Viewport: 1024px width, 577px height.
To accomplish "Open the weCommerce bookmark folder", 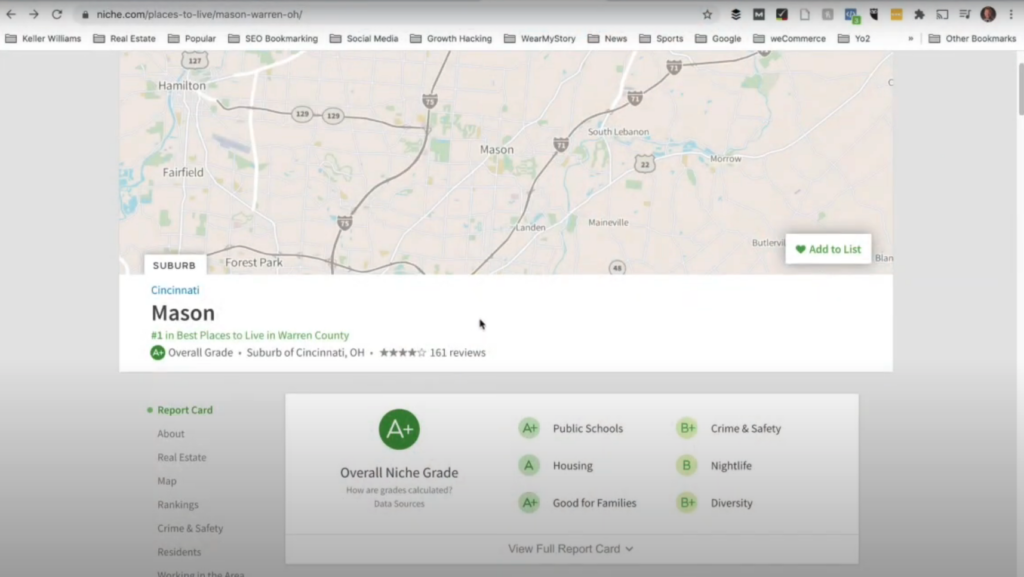I will (x=790, y=39).
